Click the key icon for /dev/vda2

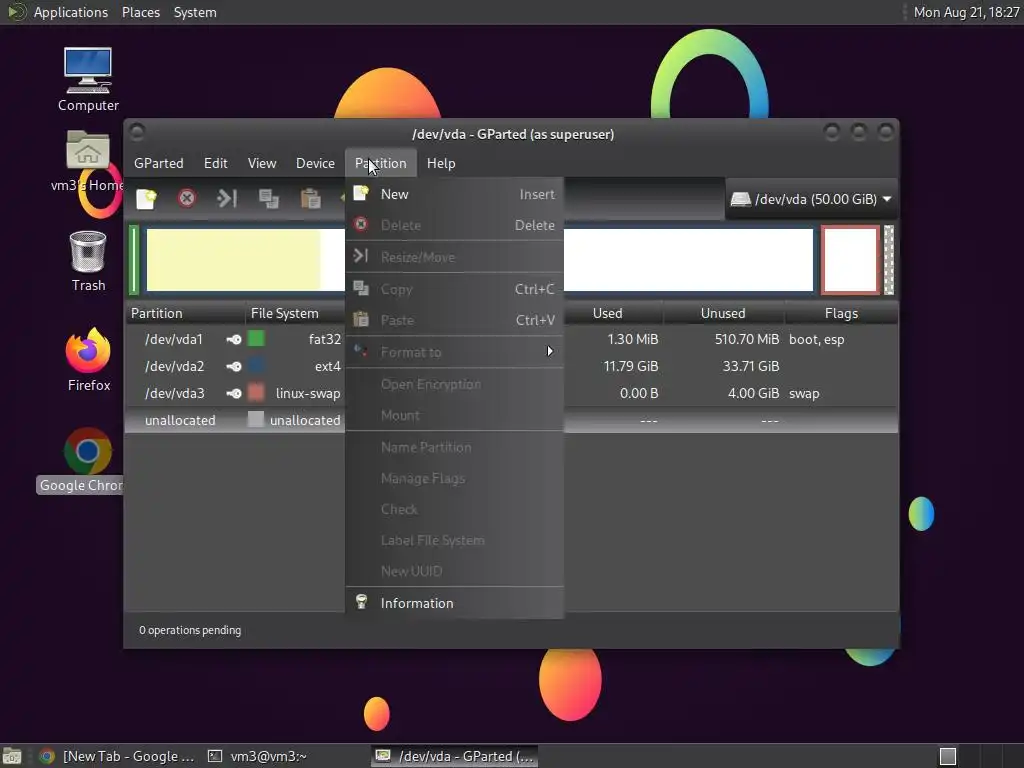tap(234, 366)
